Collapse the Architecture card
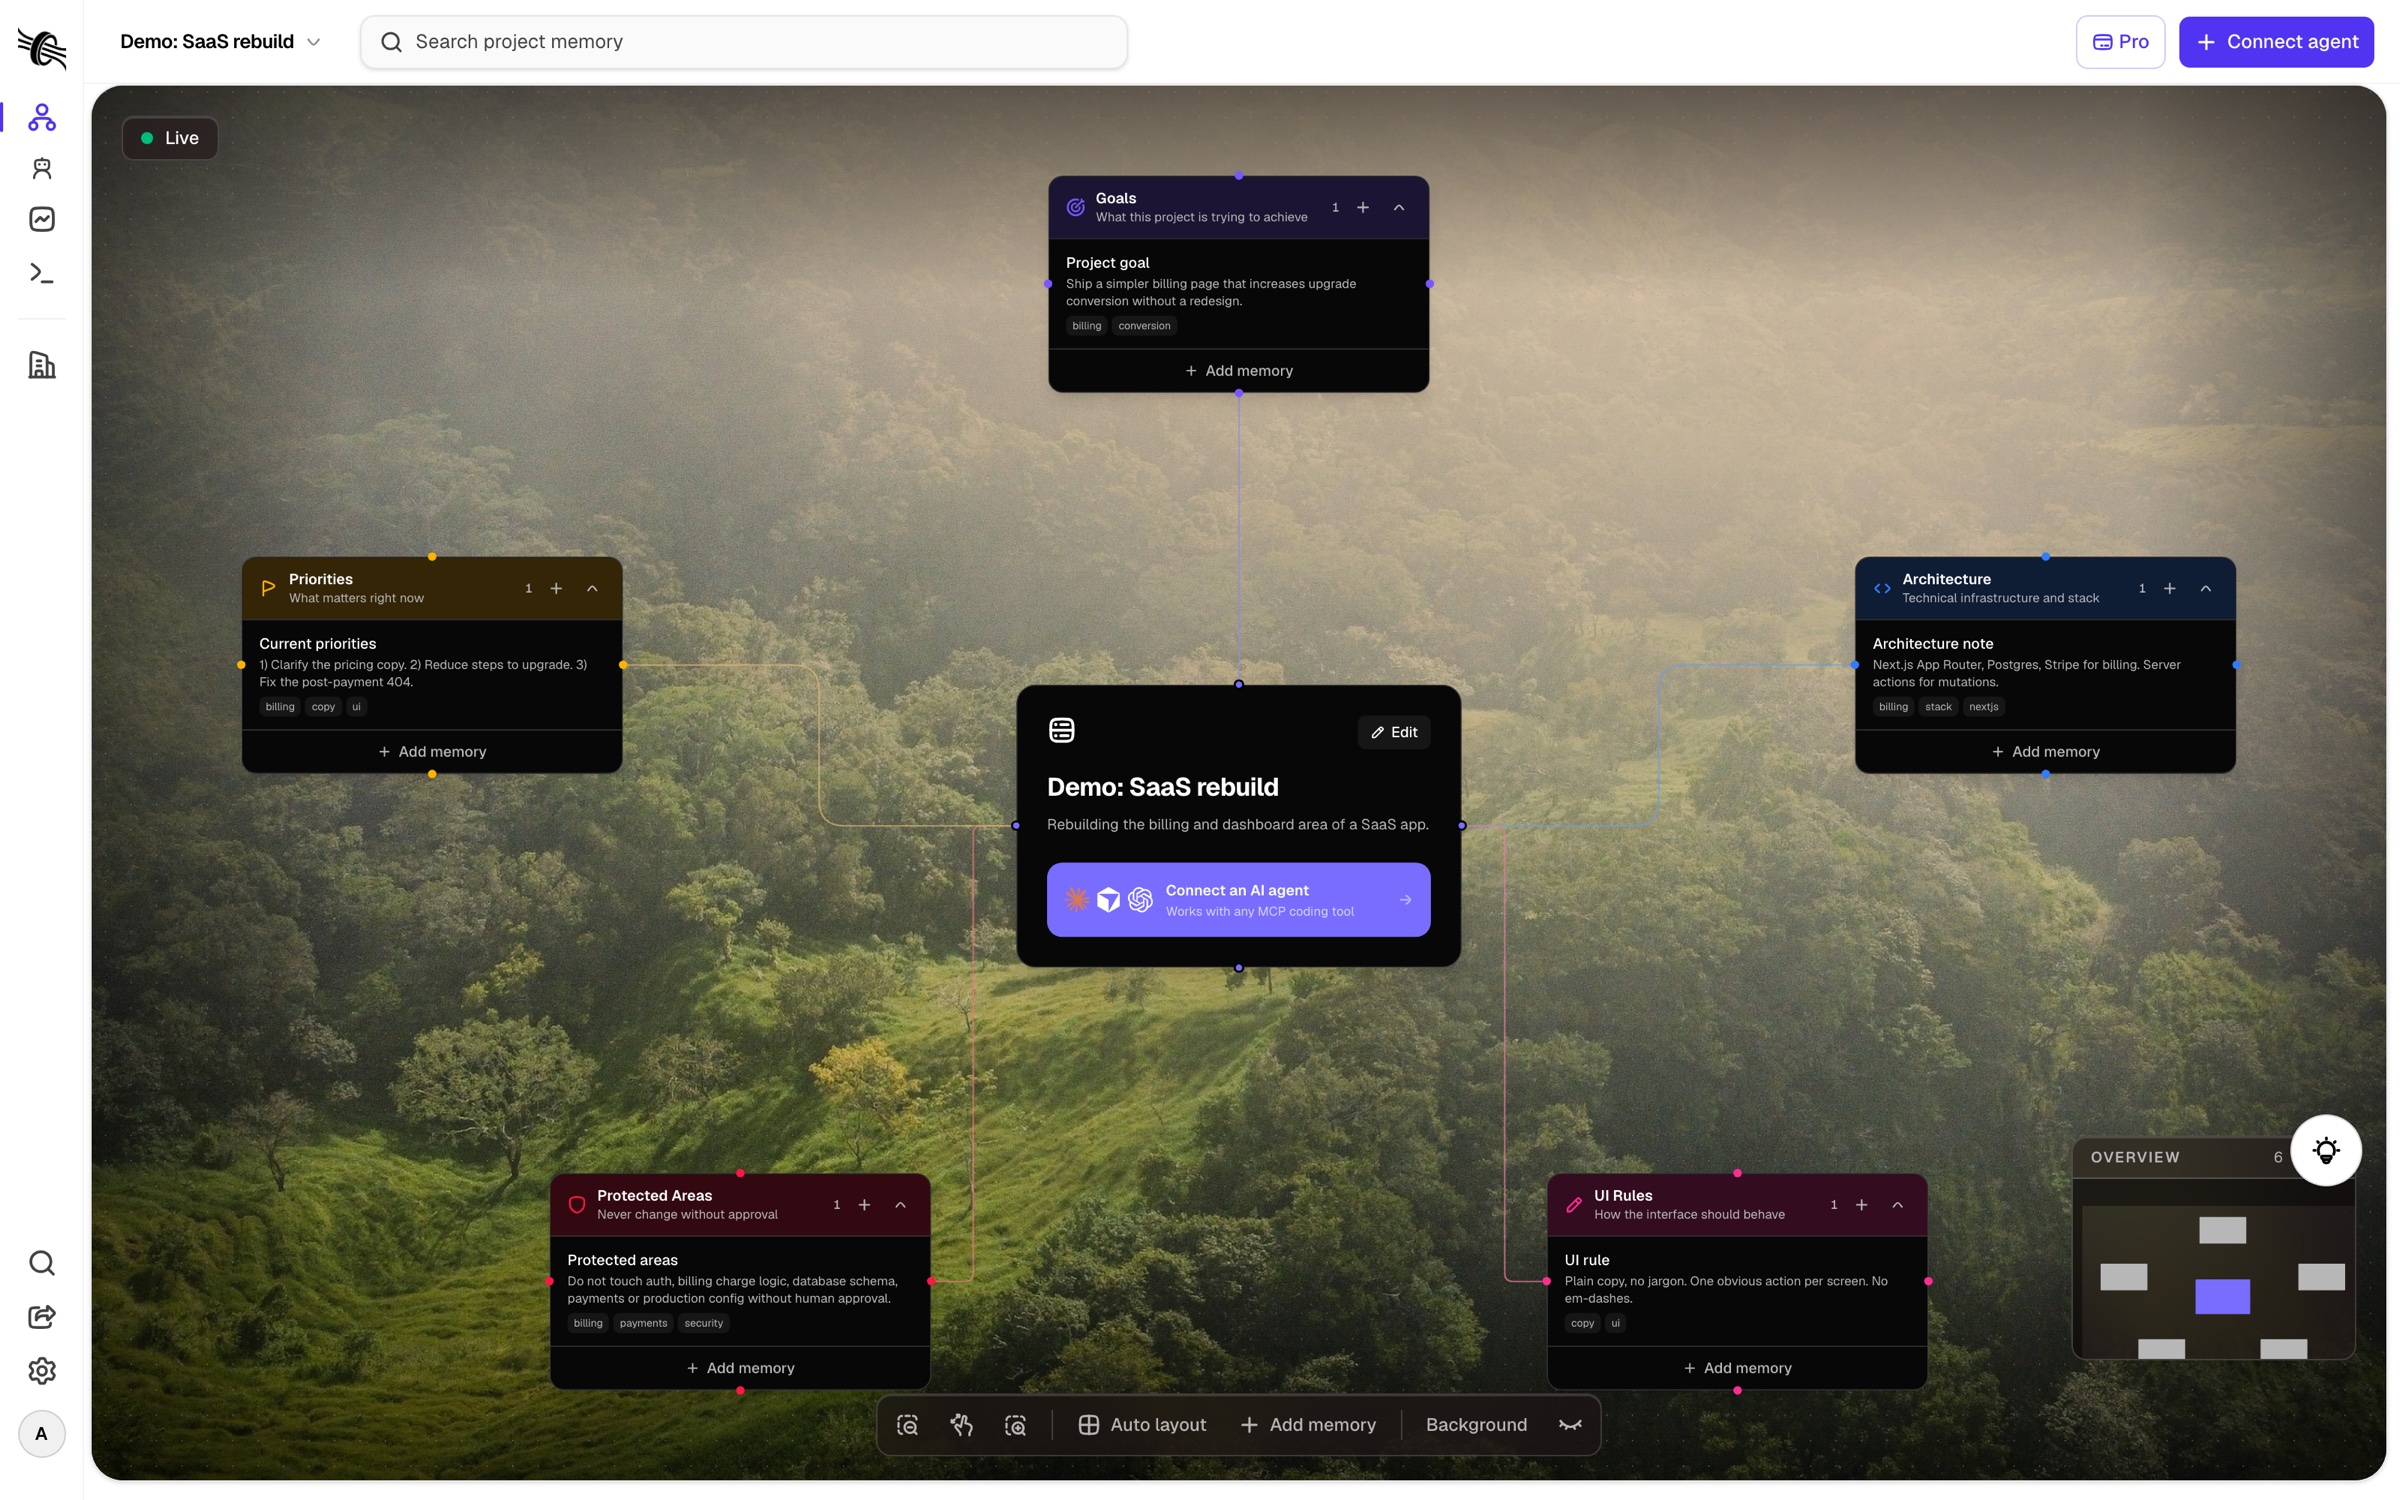This screenshot has height=1500, width=2400. point(2205,588)
